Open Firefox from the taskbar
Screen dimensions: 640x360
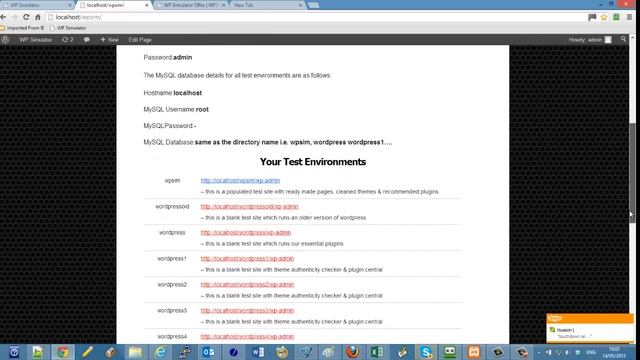pos(353,352)
